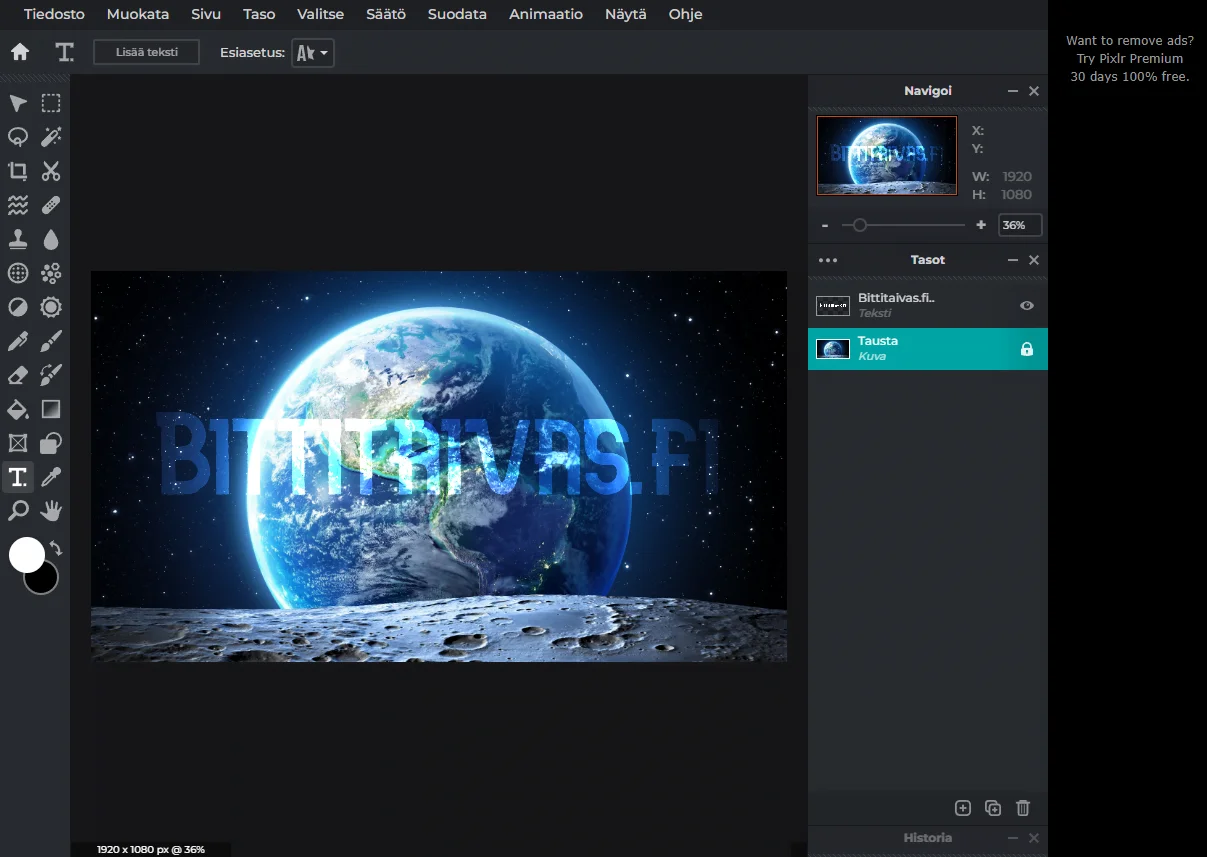Open the Tasot panel options menu

pos(828,260)
